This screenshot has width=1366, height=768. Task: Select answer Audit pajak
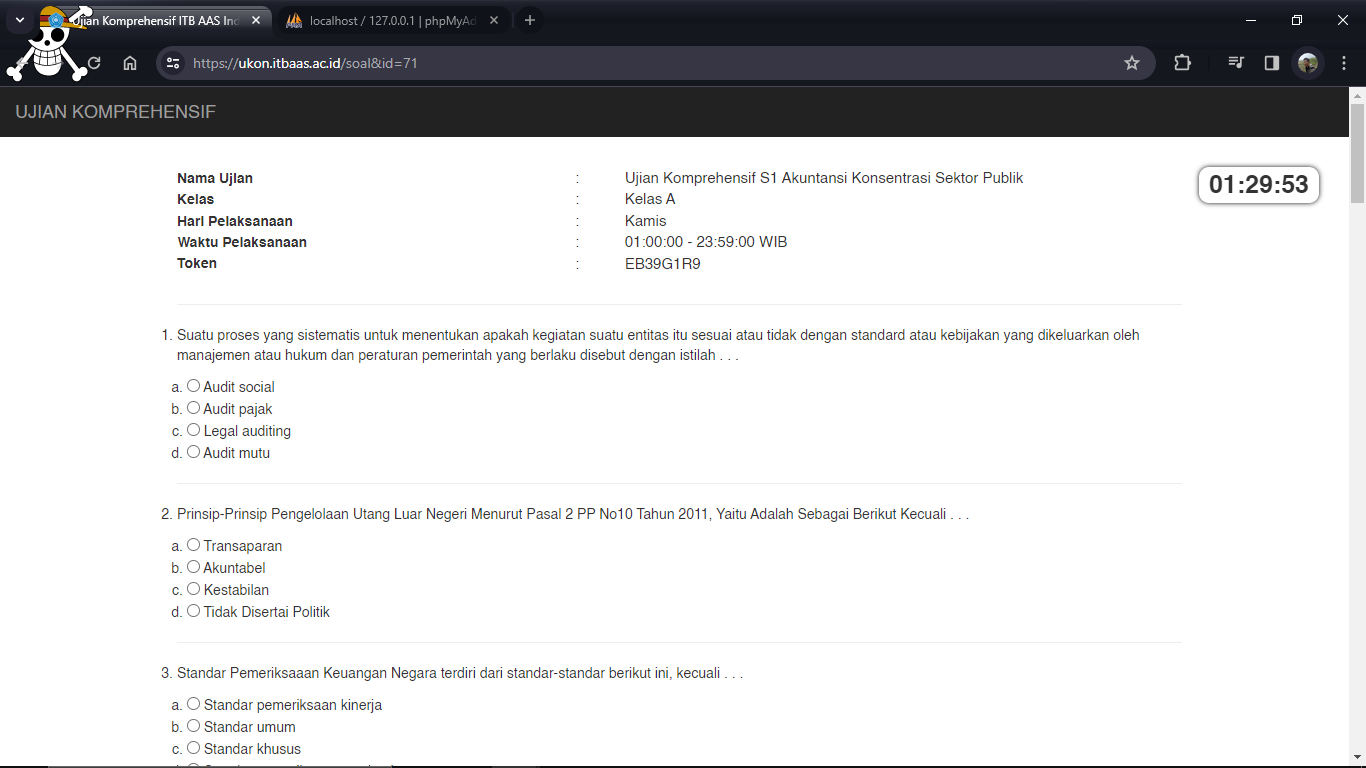(x=194, y=408)
